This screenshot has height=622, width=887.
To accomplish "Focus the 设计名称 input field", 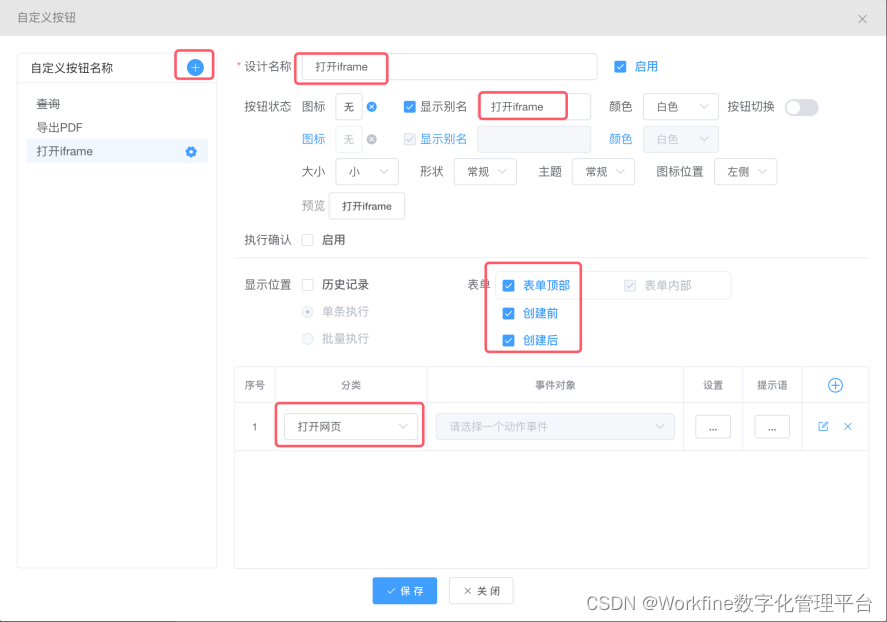I will pos(449,67).
